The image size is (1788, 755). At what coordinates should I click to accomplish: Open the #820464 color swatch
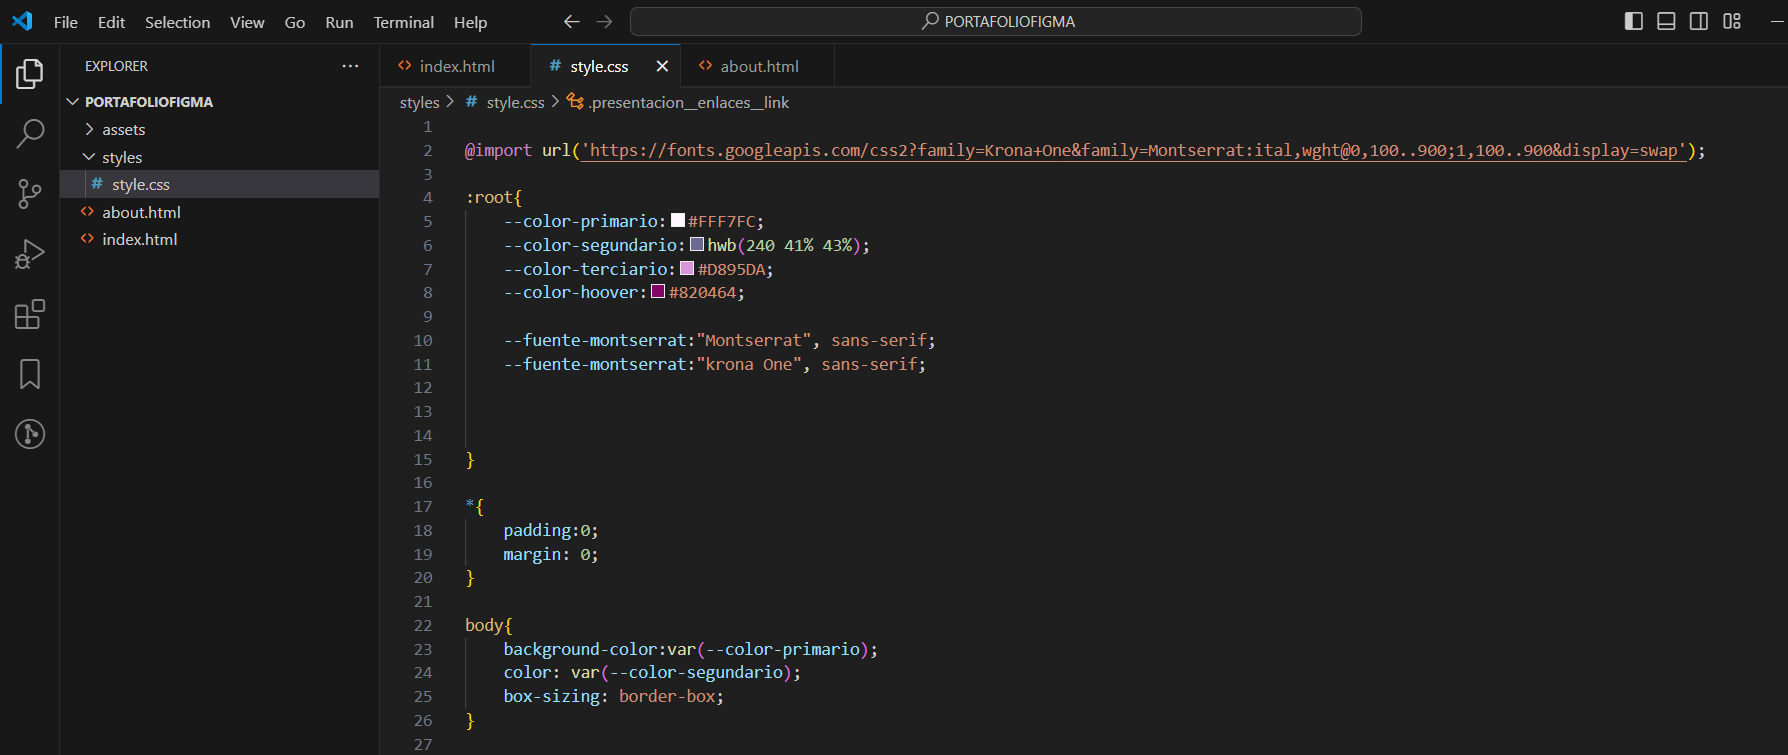(x=658, y=292)
